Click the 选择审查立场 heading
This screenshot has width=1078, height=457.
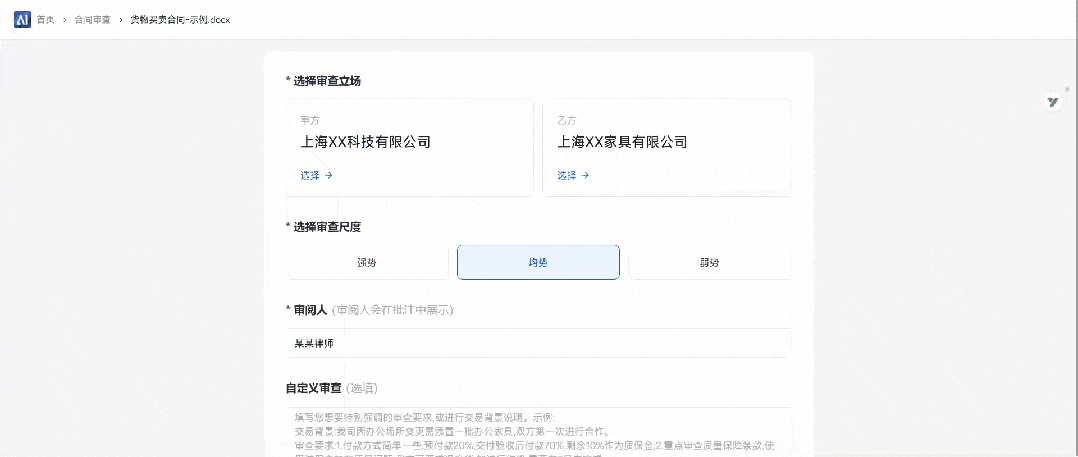pyautogui.click(x=327, y=81)
